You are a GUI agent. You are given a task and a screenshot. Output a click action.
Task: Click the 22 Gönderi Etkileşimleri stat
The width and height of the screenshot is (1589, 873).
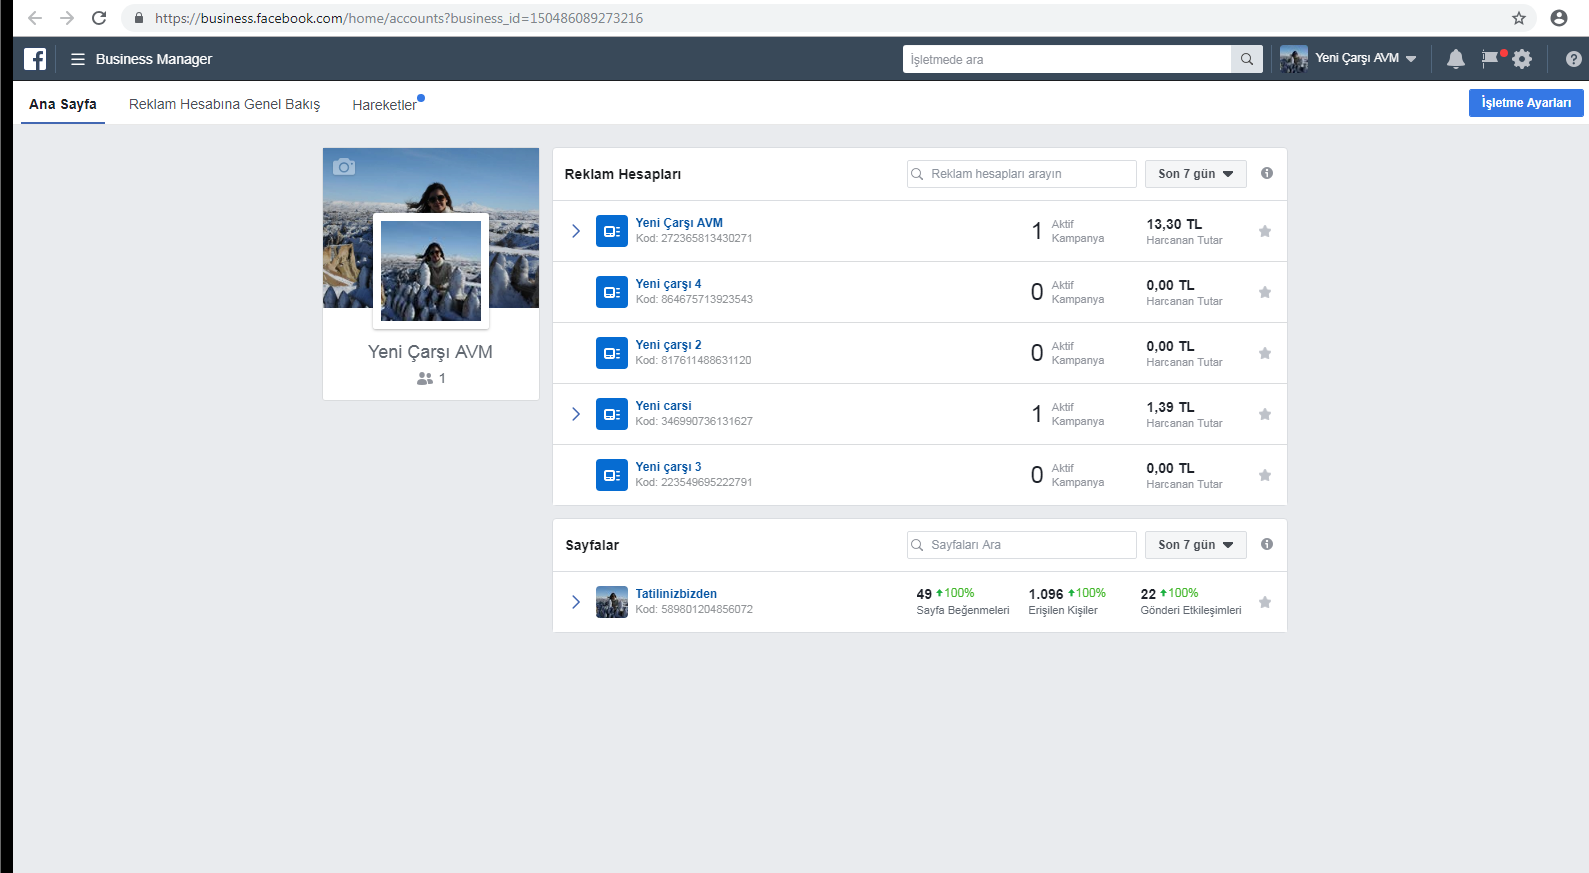(x=1191, y=601)
